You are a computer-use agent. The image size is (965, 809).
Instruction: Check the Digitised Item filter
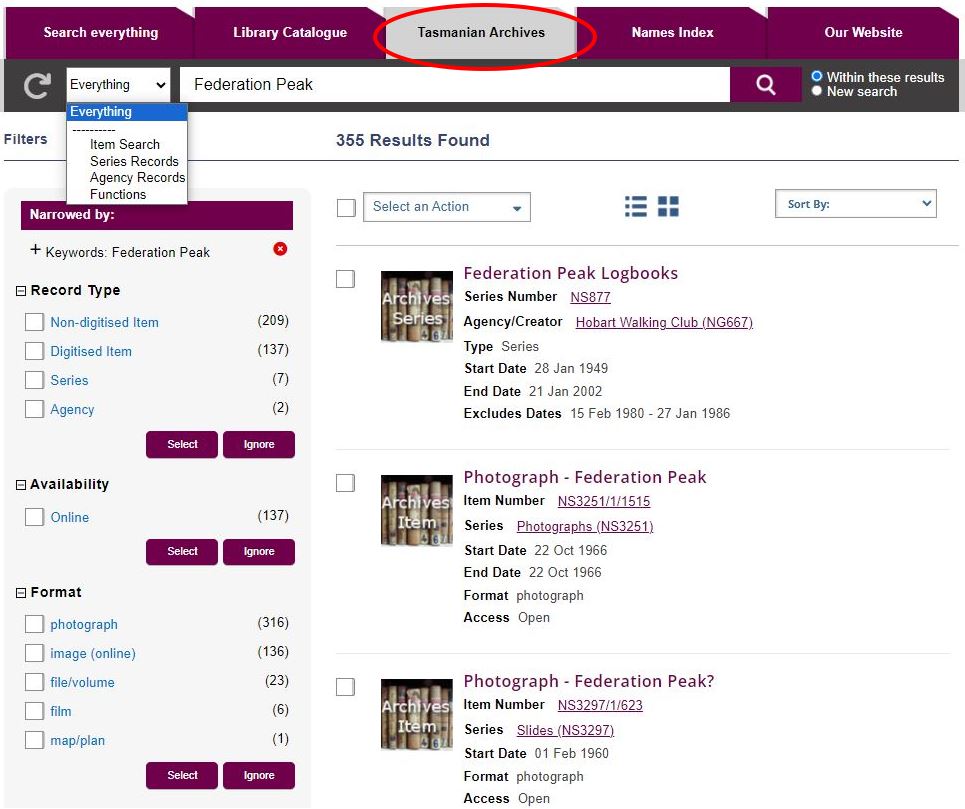[34, 351]
